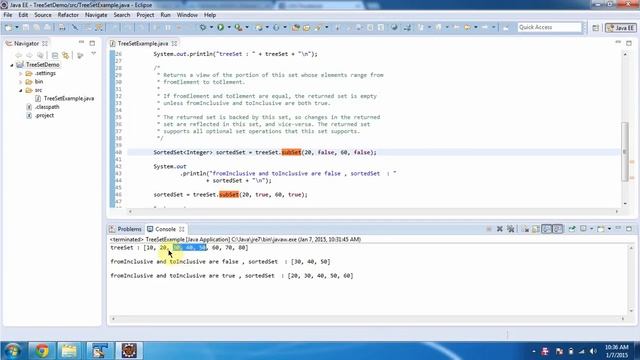This screenshot has height=360, width=640.
Task: Click the Open Perspective icon
Action: pos(596,27)
